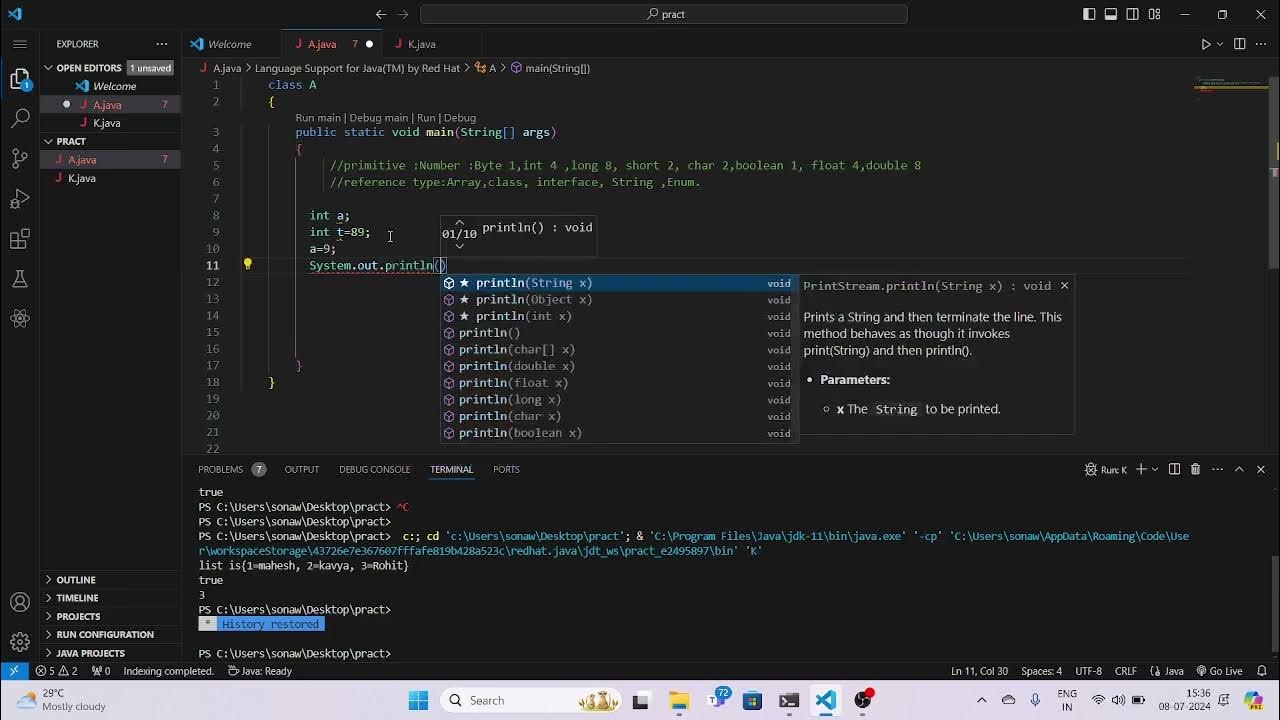Viewport: 1280px width, 720px height.
Task: Kill the terminal with trash icon
Action: pos(1195,469)
